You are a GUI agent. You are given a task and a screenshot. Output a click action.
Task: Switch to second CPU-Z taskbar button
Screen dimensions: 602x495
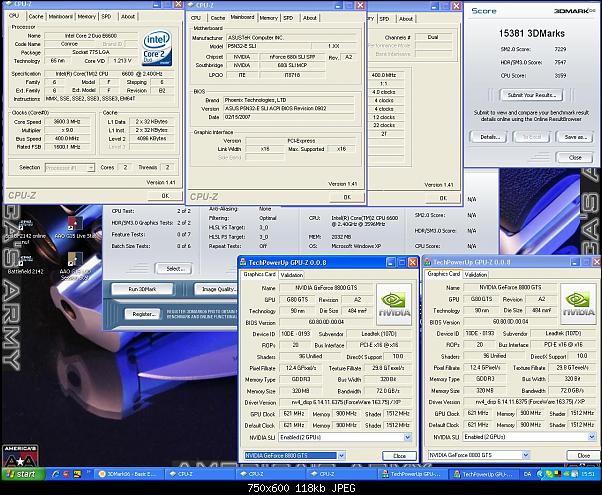click(x=271, y=474)
